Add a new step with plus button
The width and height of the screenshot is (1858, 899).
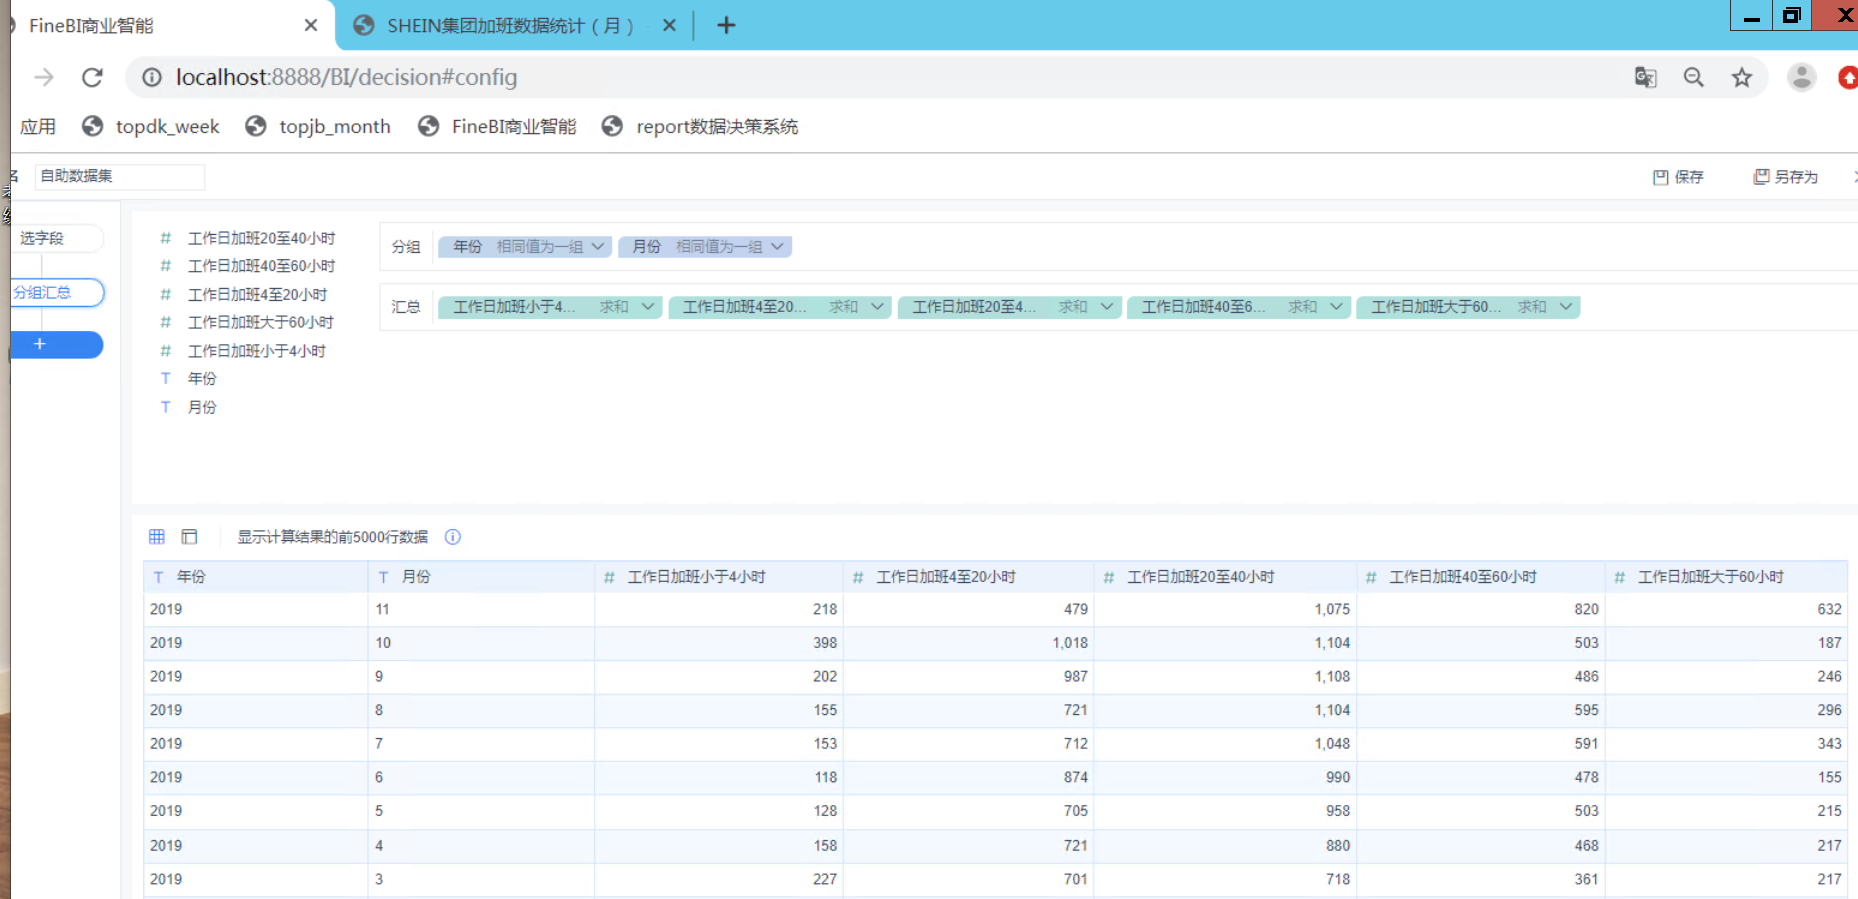click(56, 344)
